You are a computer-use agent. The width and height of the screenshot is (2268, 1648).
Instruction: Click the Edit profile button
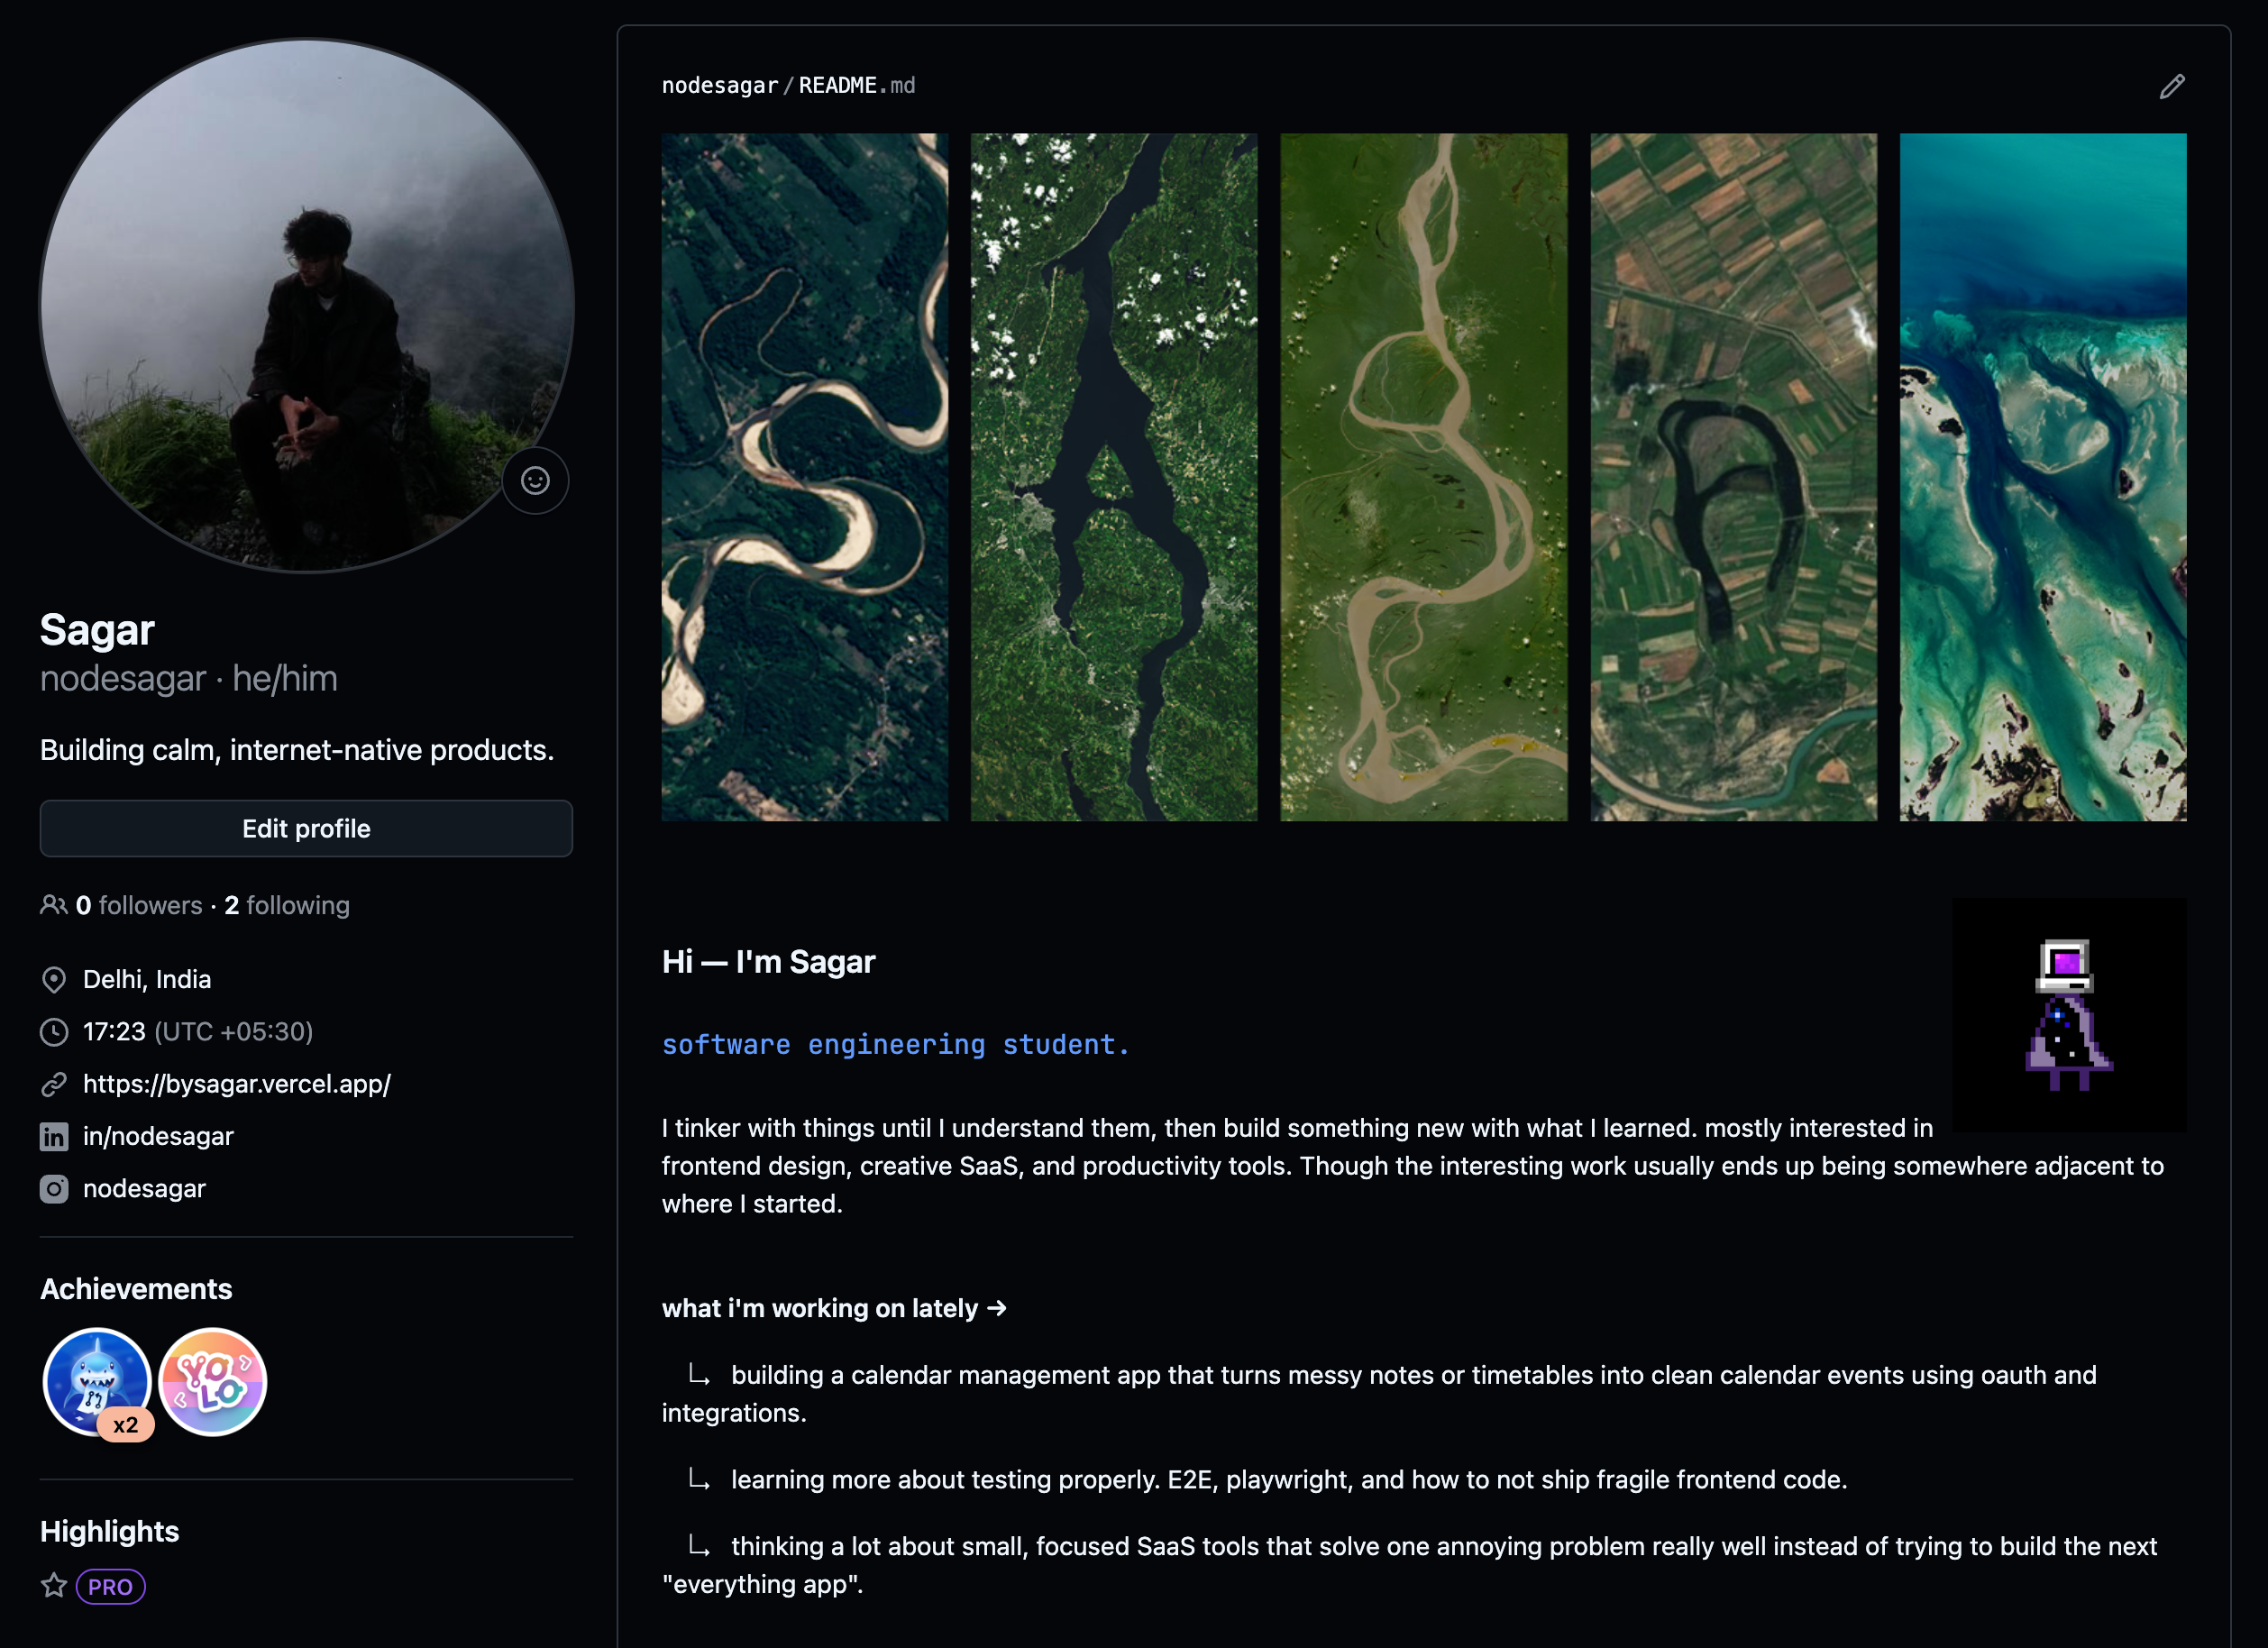tap(306, 828)
